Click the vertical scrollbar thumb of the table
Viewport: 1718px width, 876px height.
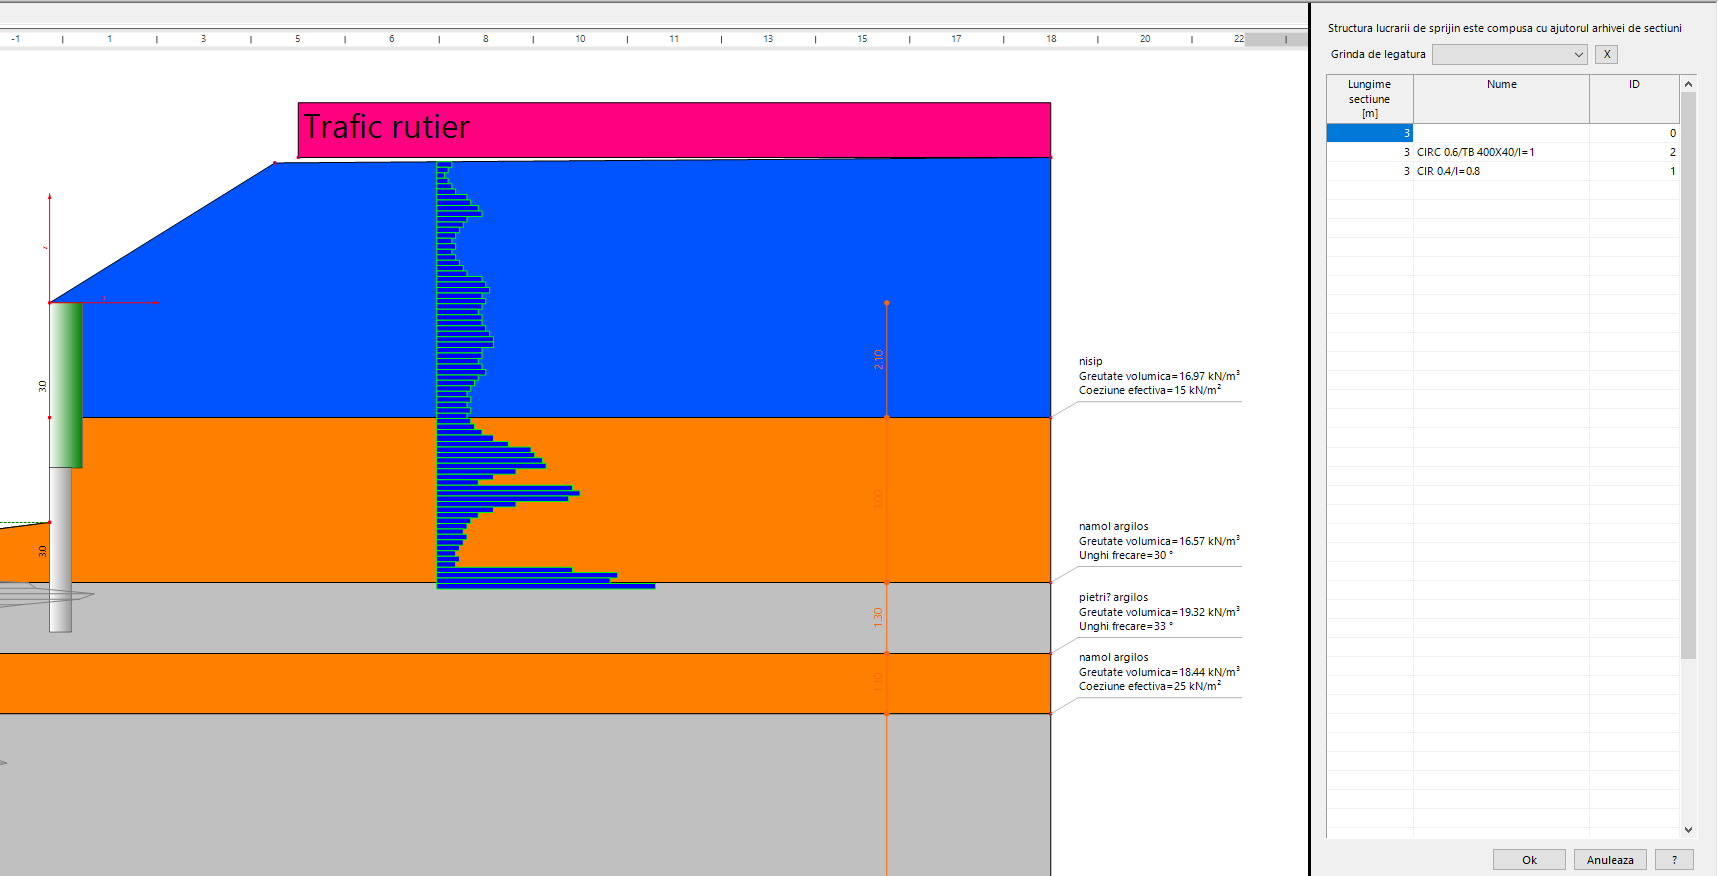coord(1688,375)
